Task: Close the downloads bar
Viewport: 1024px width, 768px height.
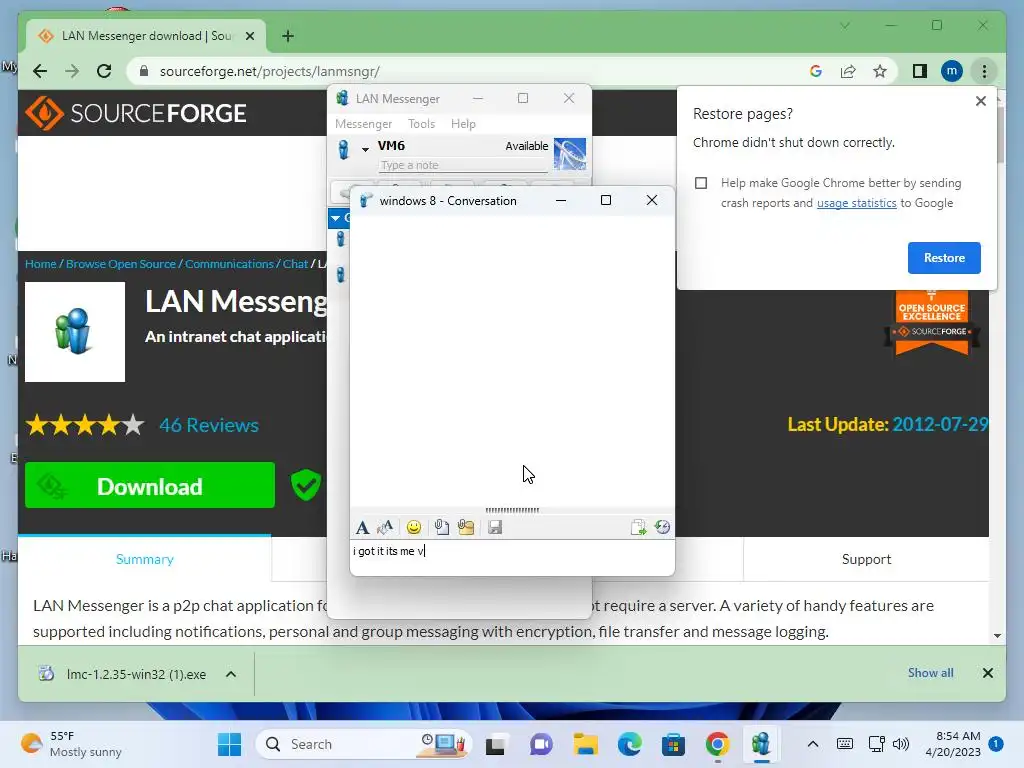Action: tap(987, 673)
